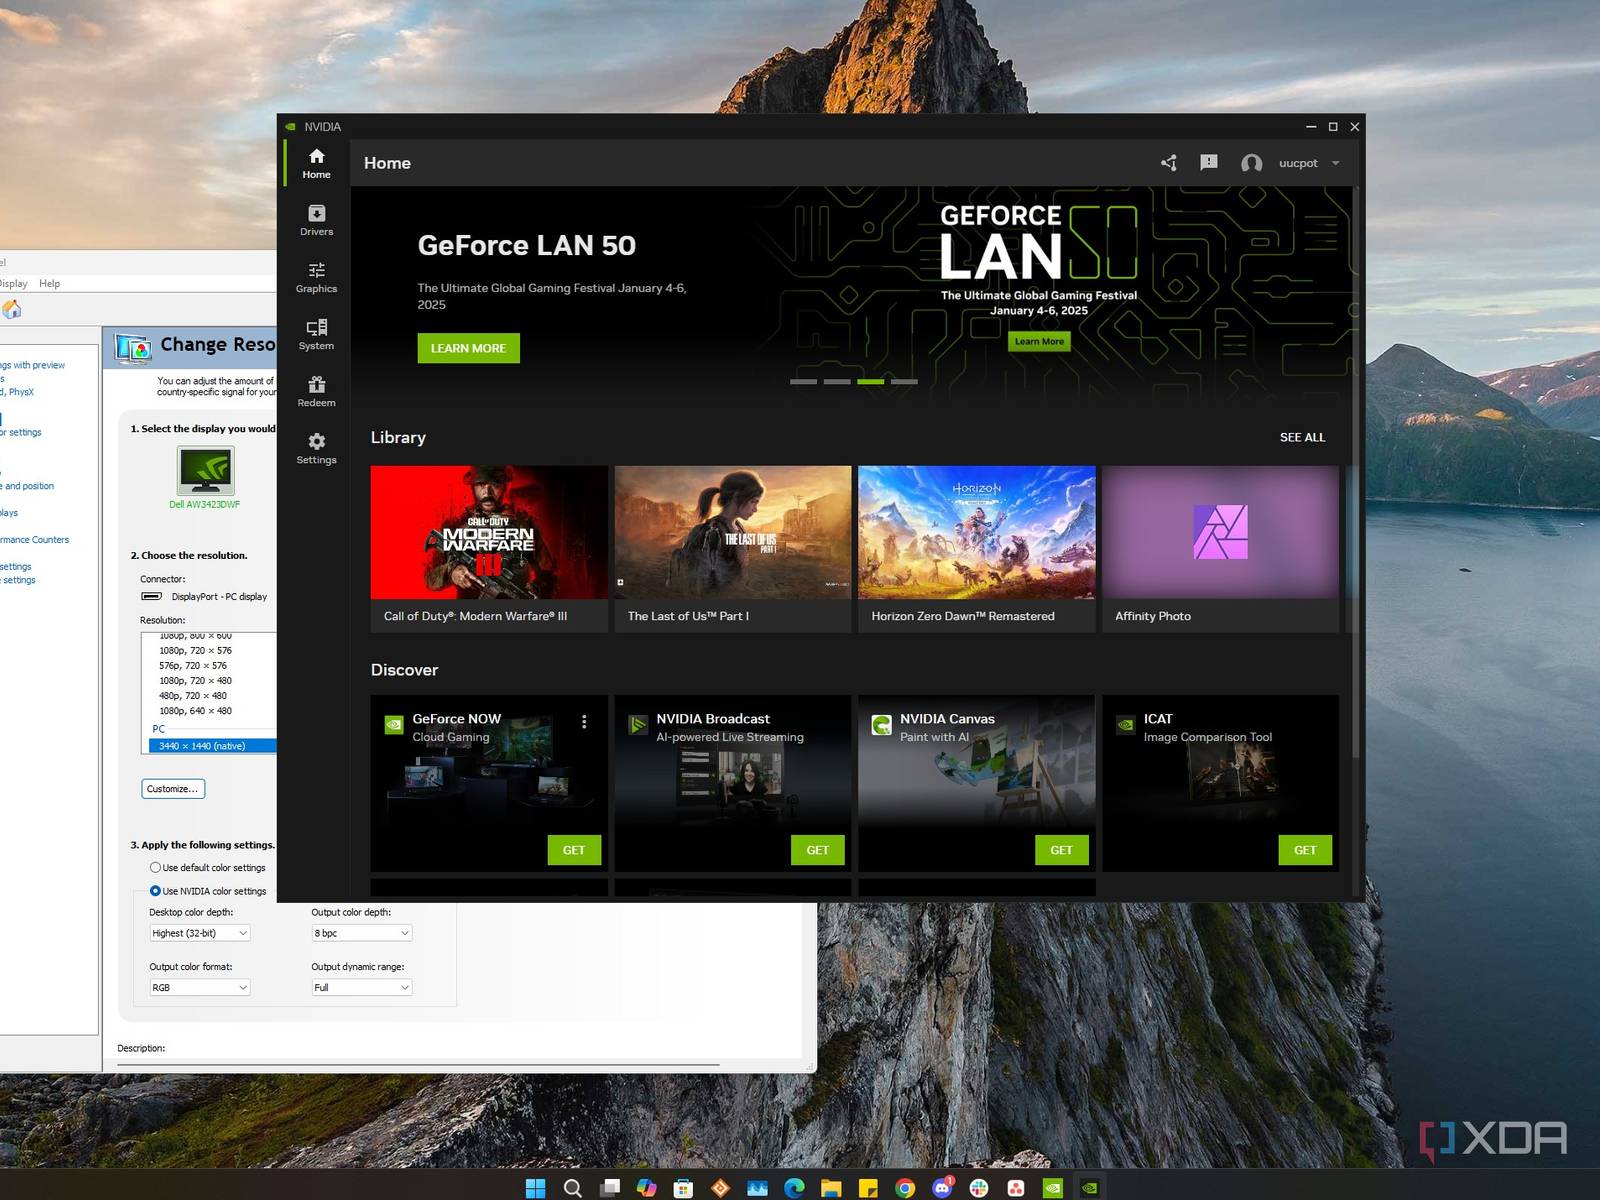Click the share icon in top bar
The width and height of the screenshot is (1600, 1200).
[x=1168, y=162]
